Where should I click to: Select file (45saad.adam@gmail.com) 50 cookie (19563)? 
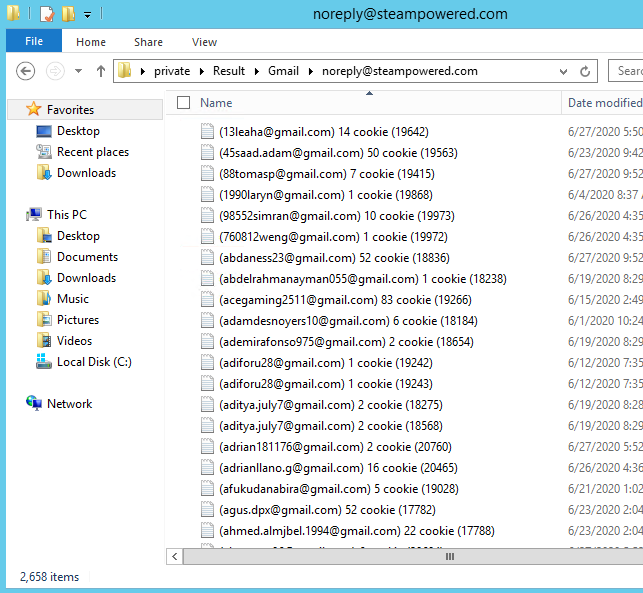[338, 153]
